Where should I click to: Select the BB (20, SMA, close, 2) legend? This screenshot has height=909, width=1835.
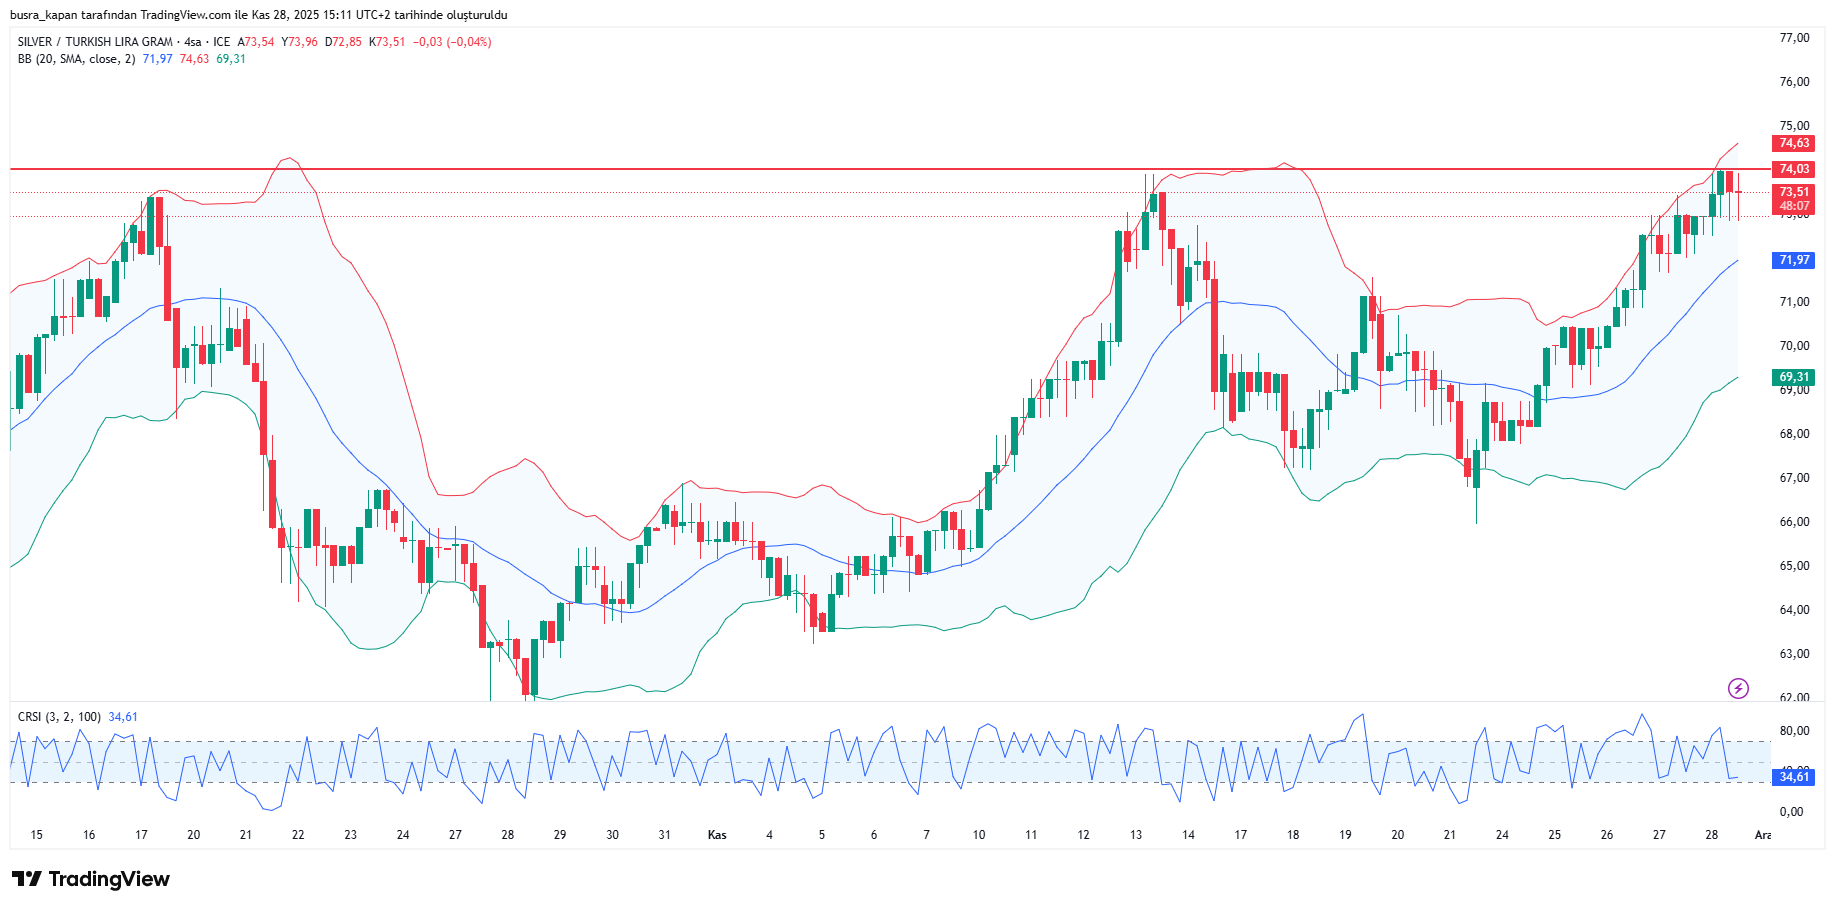coord(76,59)
